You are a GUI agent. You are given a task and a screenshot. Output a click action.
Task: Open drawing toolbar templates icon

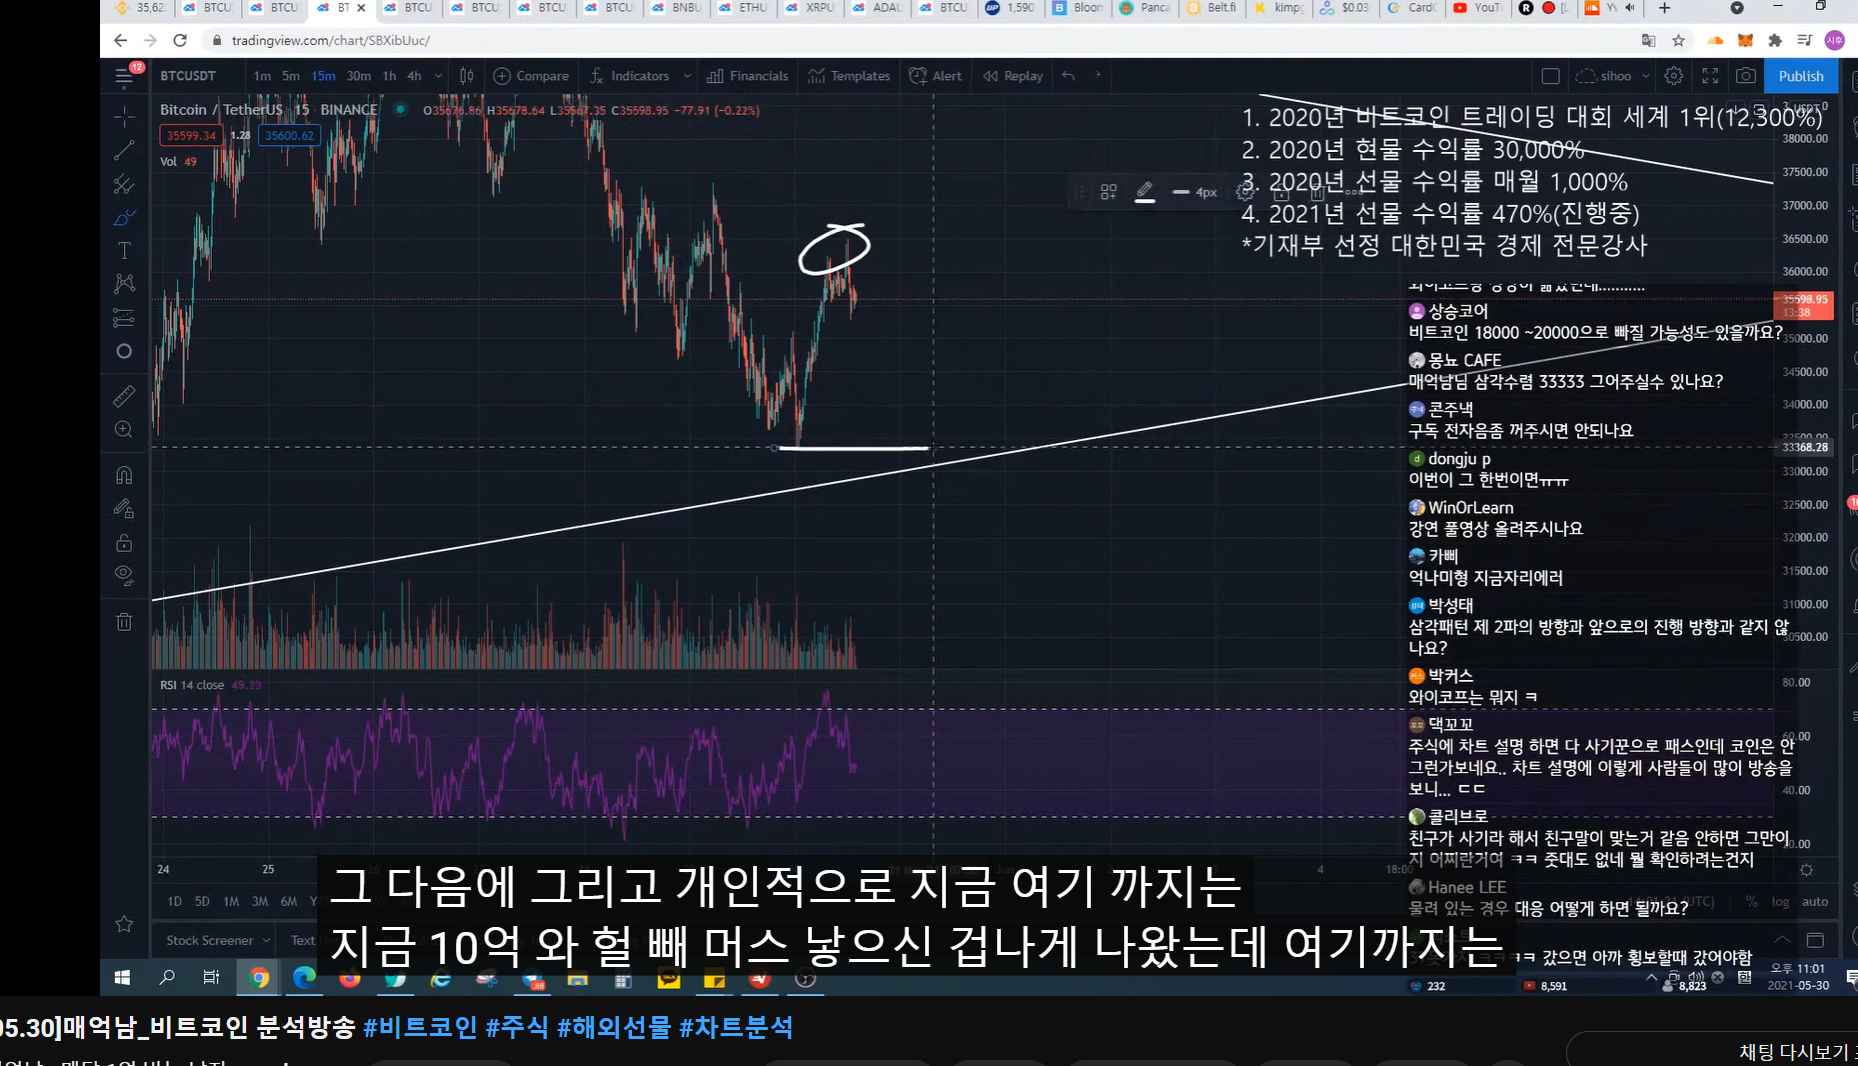tap(1108, 192)
